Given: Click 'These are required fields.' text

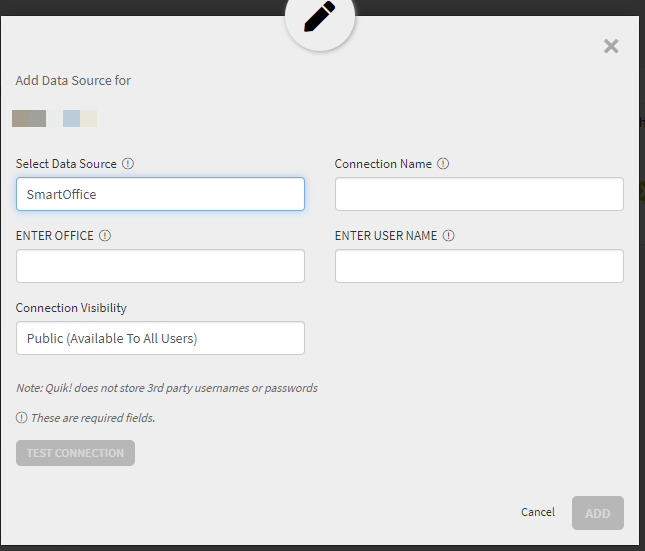Looking at the screenshot, I should tap(93, 418).
